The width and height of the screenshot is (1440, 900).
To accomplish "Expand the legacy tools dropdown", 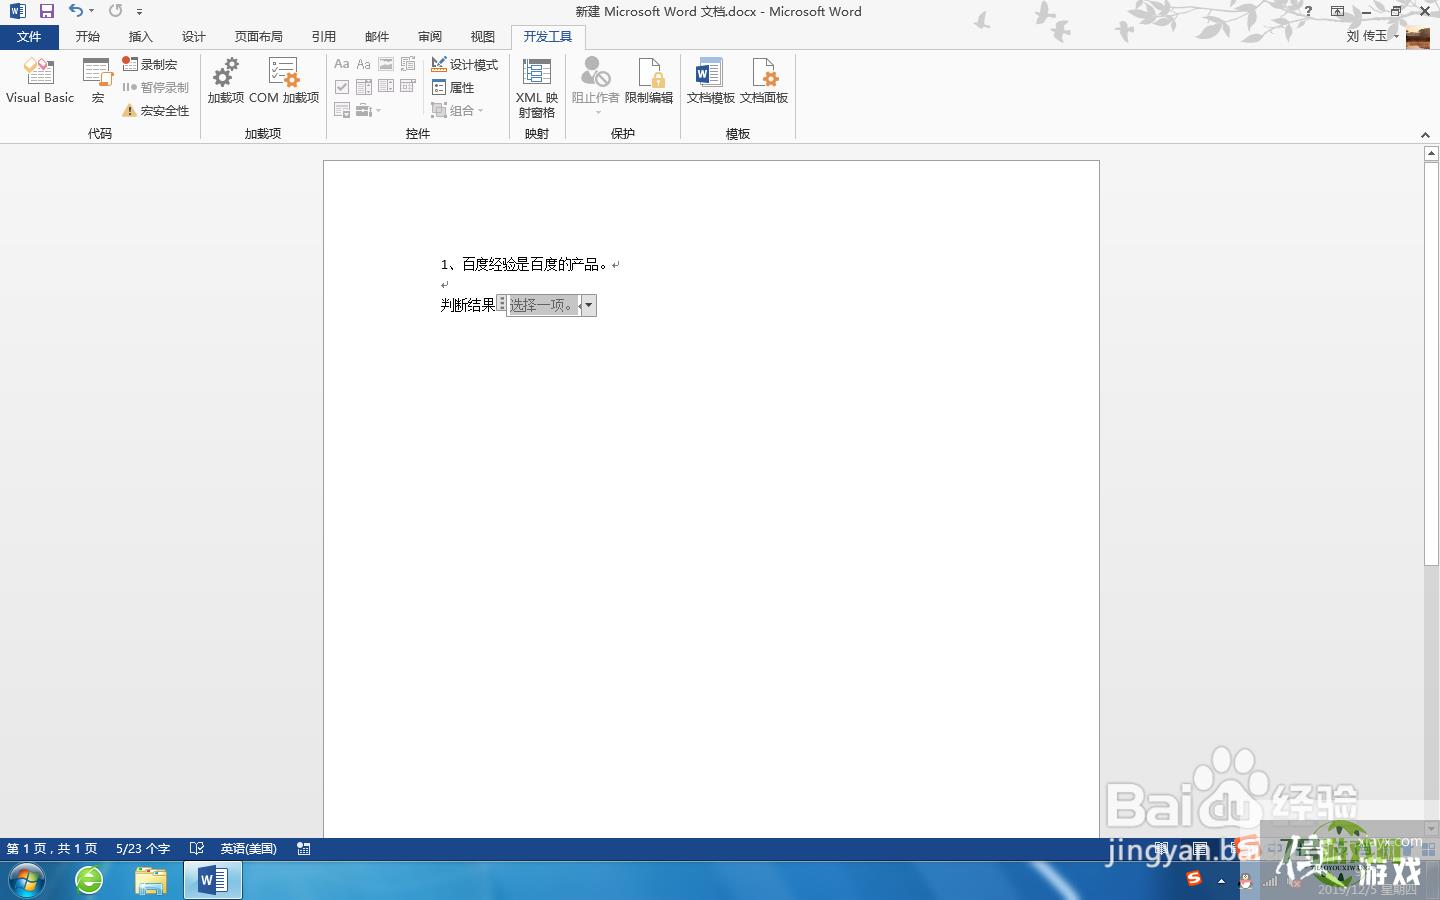I will click(368, 110).
